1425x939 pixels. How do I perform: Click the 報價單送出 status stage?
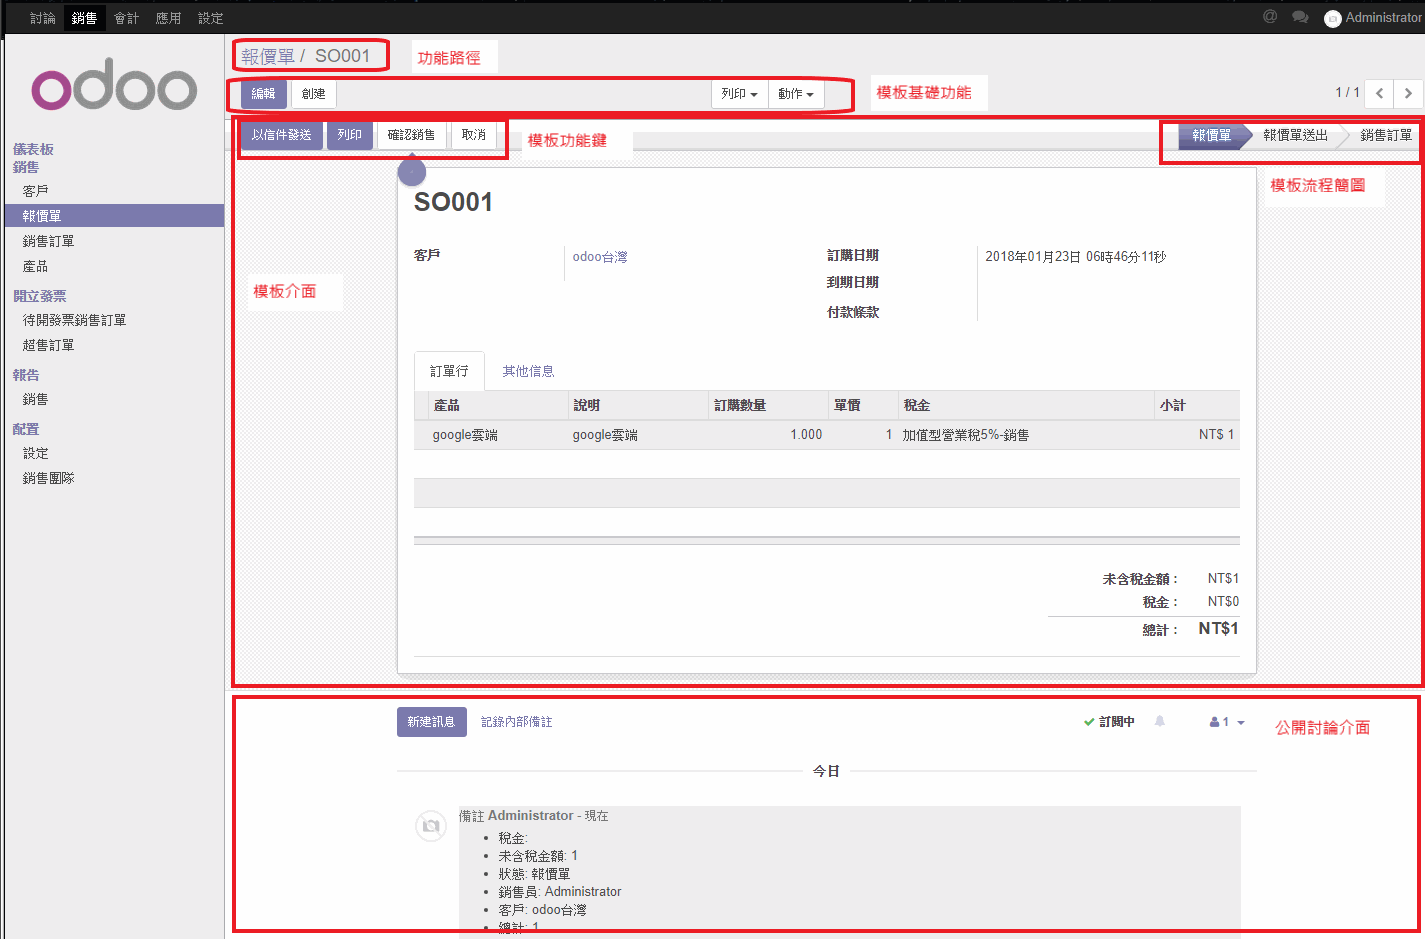coord(1295,135)
